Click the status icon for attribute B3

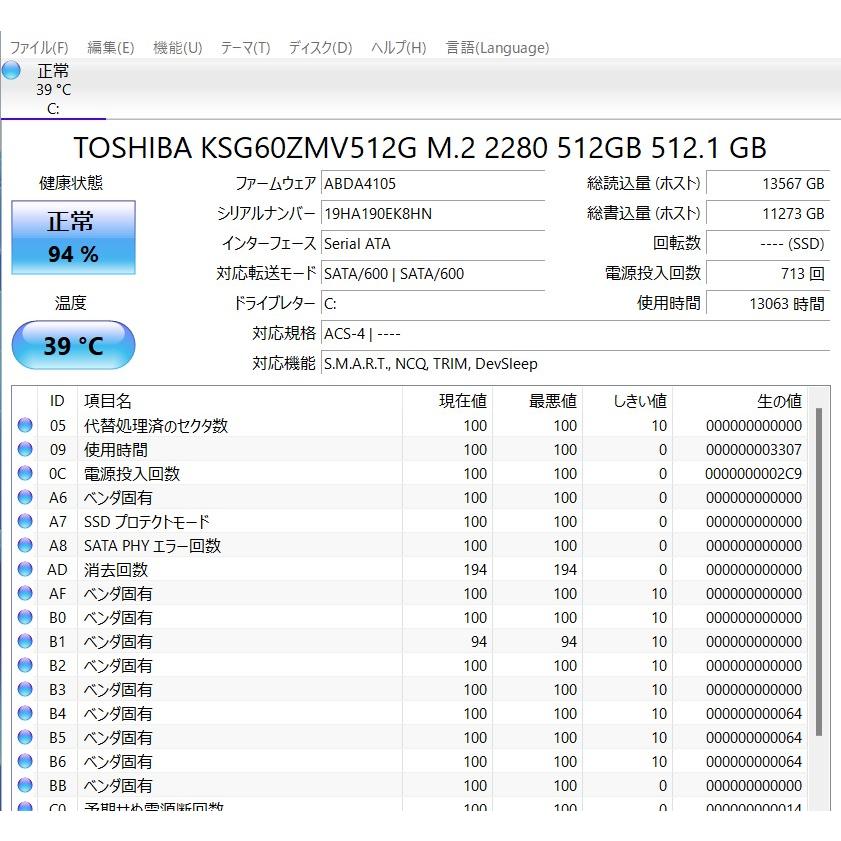tap(25, 689)
